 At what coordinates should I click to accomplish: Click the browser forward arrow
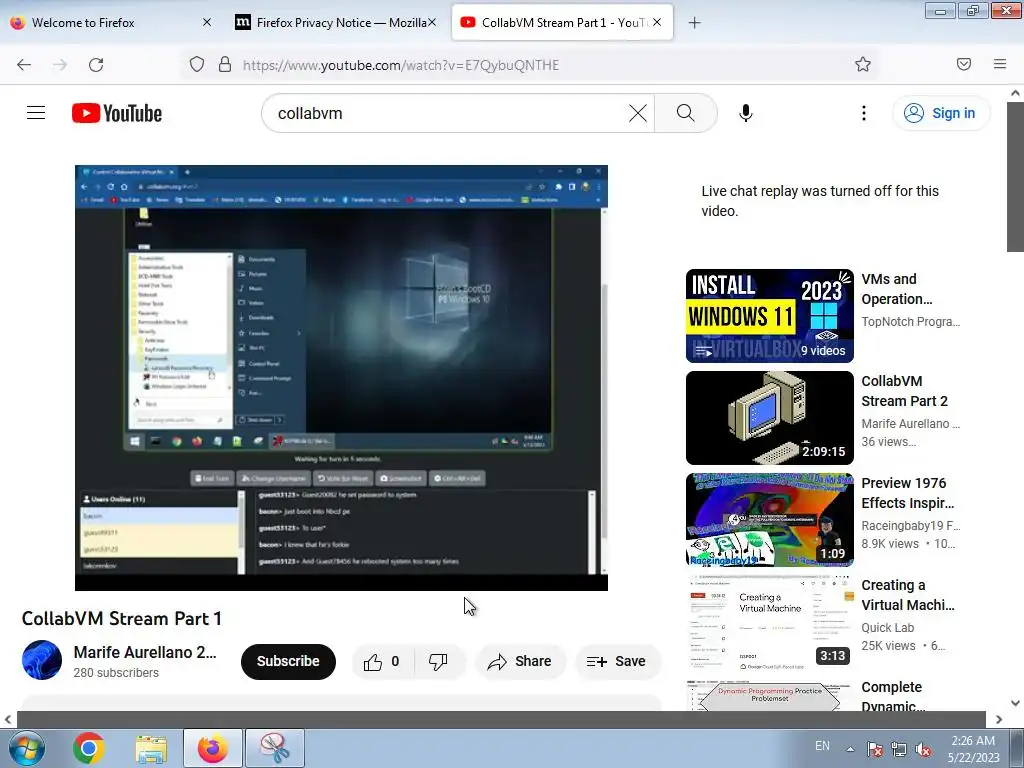click(x=60, y=65)
